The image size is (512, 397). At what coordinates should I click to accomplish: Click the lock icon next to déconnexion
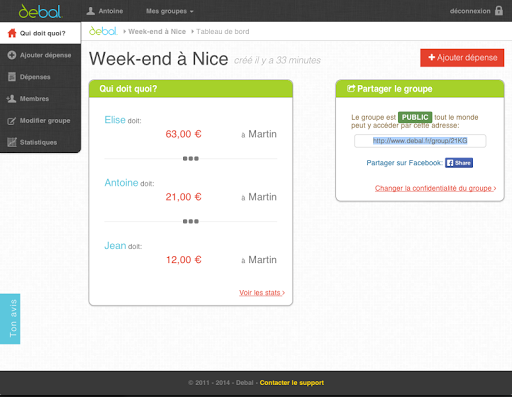pos(499,11)
